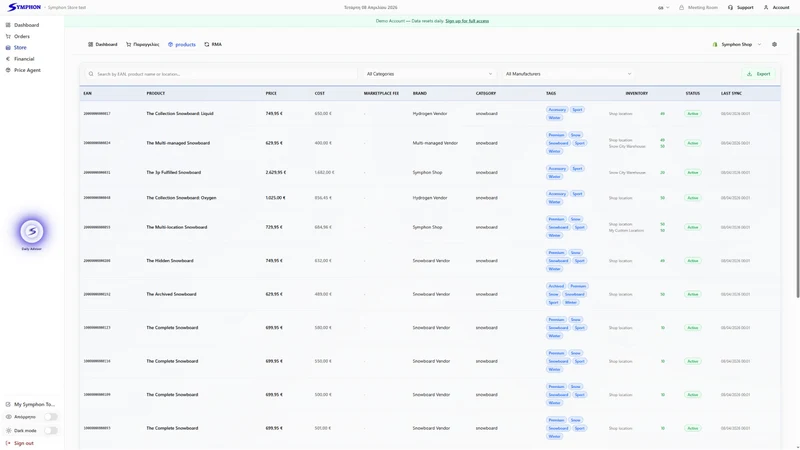Export the product list
The height and width of the screenshot is (450, 800).
point(758,74)
